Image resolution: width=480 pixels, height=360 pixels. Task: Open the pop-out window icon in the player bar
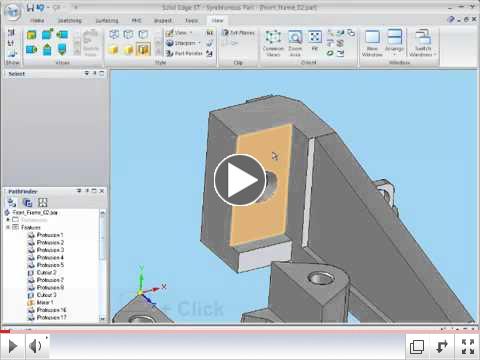(x=417, y=347)
